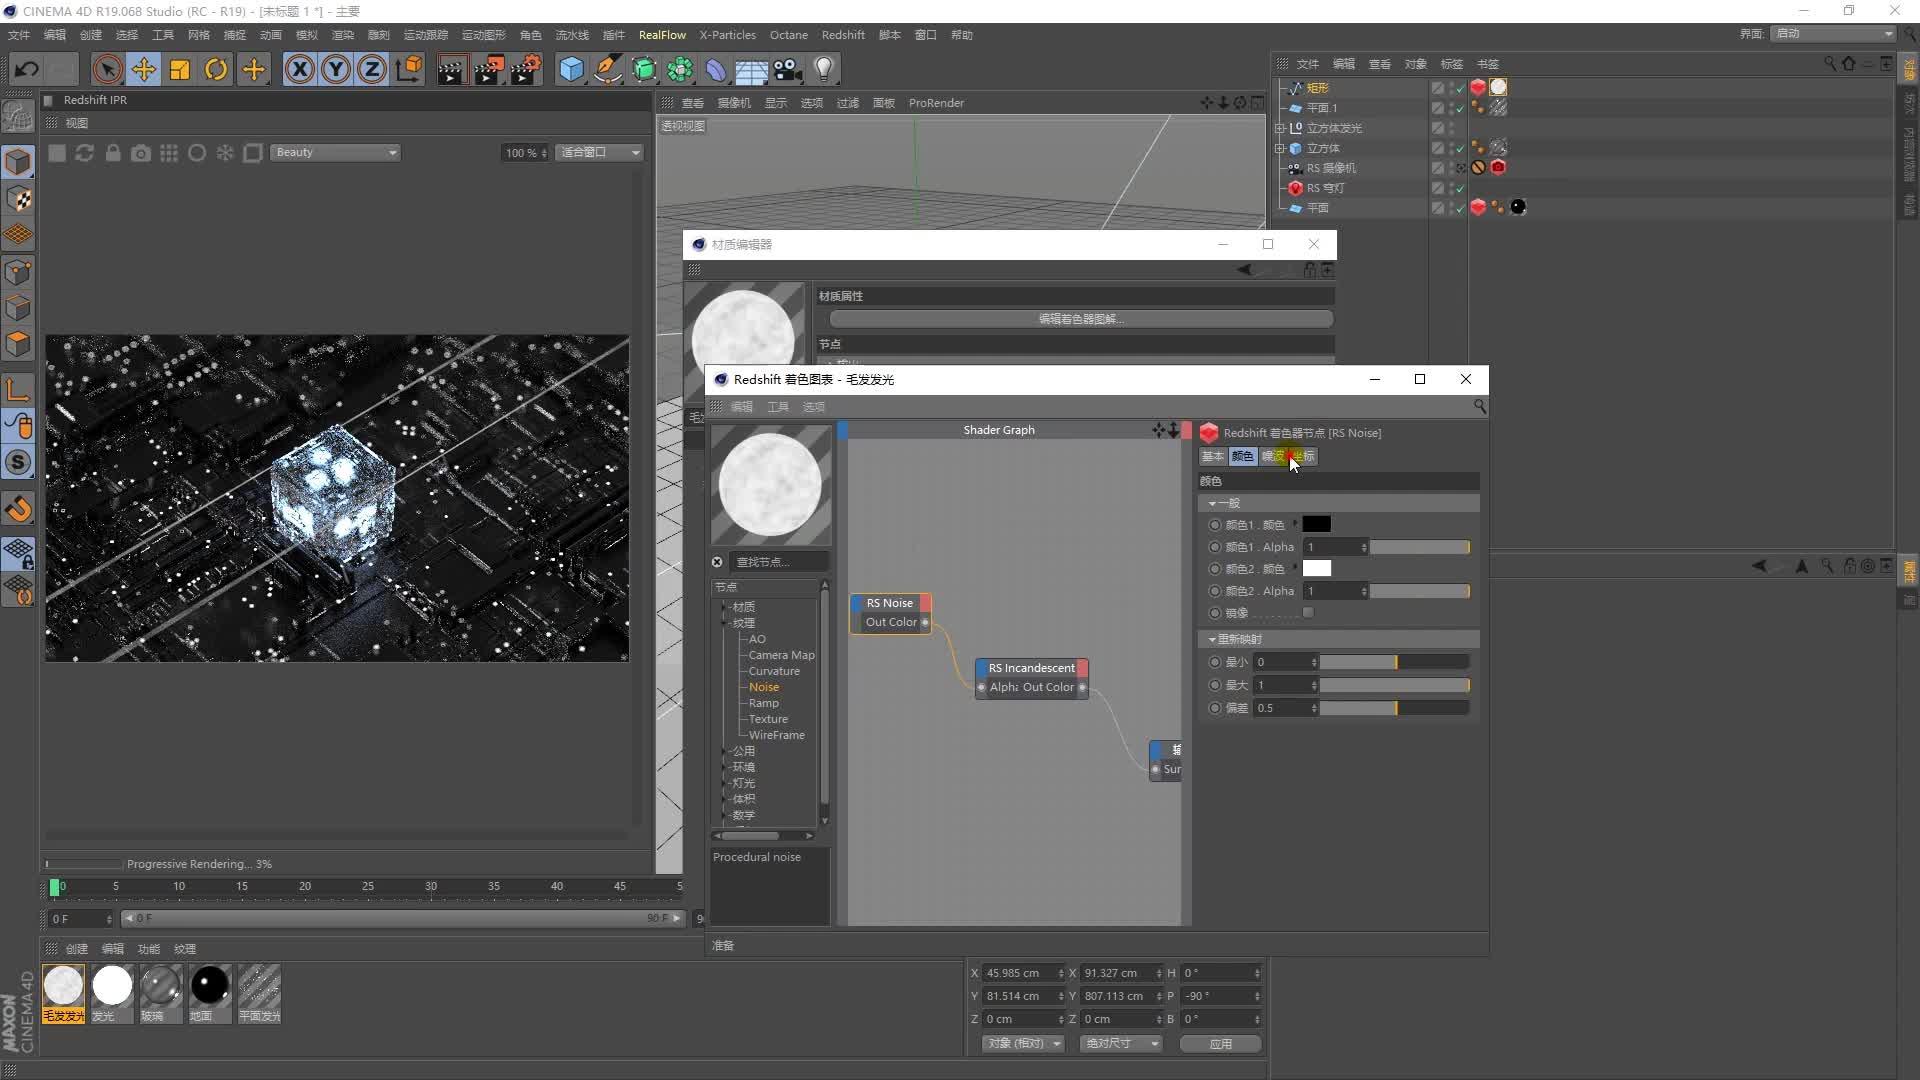Screen dimensions: 1920x1080
Task: Toggle visibility dots for 立方体 object
Action: (1452, 148)
